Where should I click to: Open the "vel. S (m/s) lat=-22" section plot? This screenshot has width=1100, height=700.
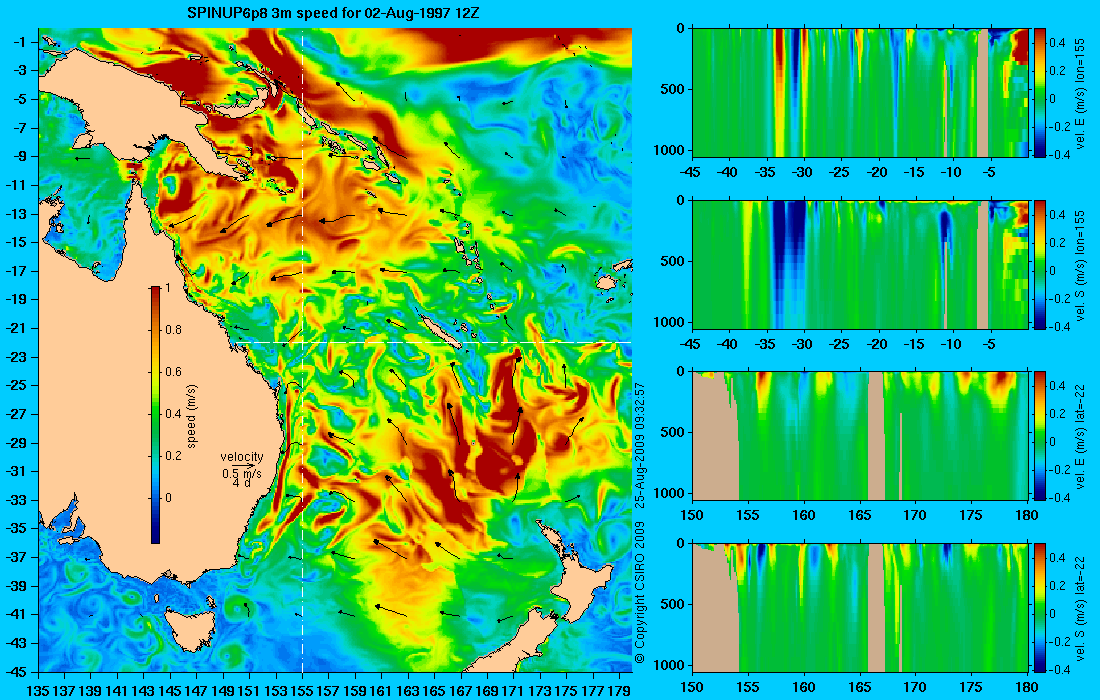click(860, 607)
